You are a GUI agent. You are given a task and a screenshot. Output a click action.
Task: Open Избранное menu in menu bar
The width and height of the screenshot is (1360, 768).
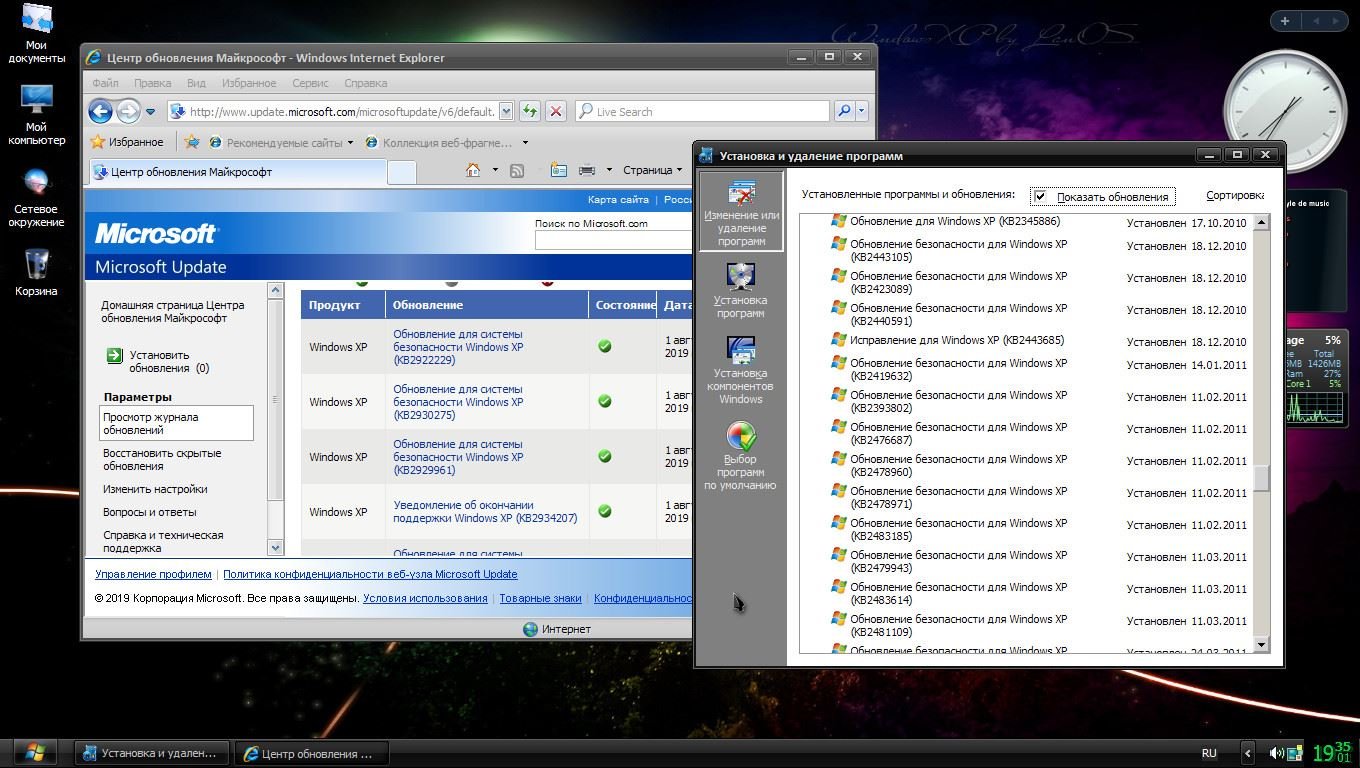249,83
